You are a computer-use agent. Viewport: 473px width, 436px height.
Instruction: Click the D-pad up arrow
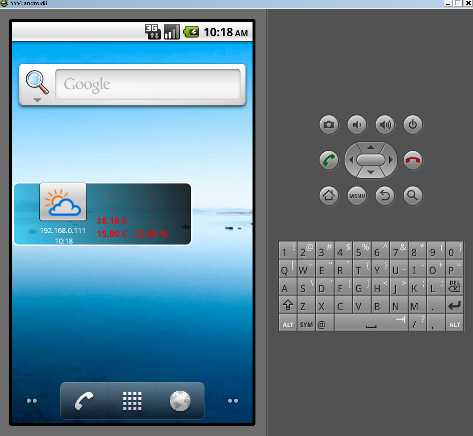(x=371, y=147)
